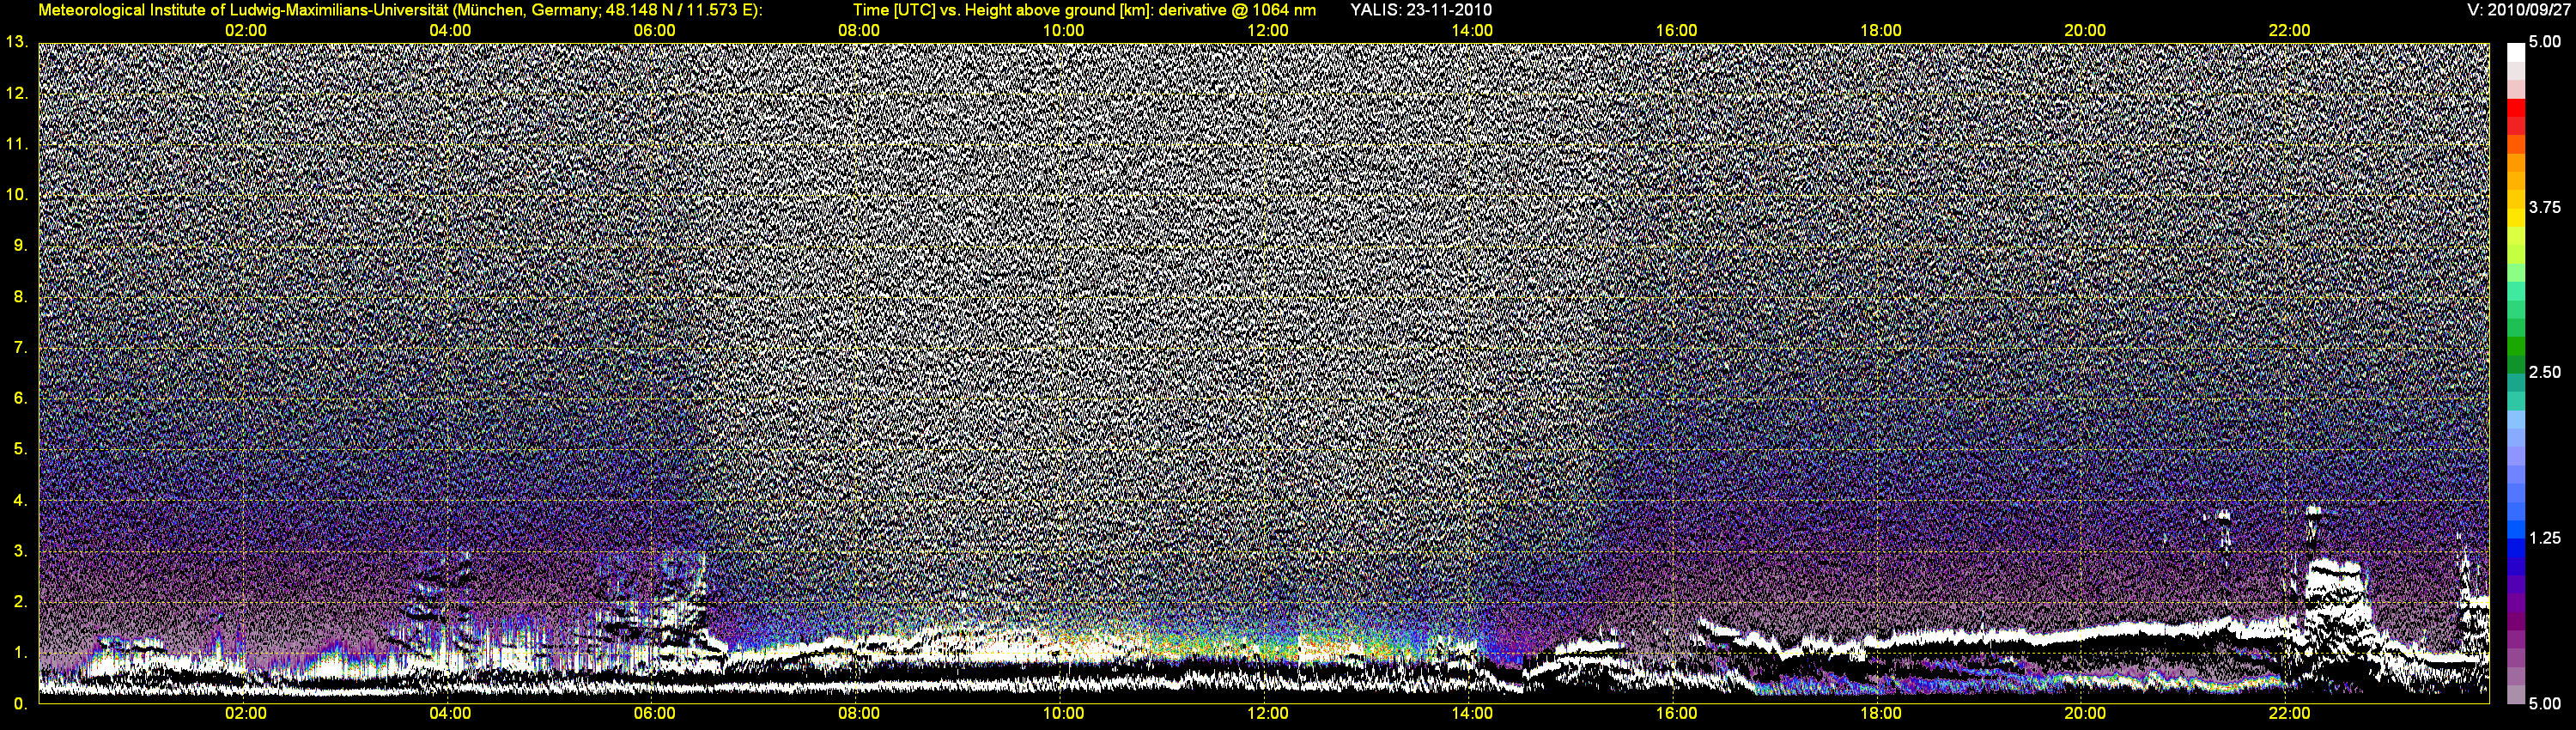Click the 3.75 color scale label
Image resolution: width=2576 pixels, height=730 pixels.
(2545, 207)
